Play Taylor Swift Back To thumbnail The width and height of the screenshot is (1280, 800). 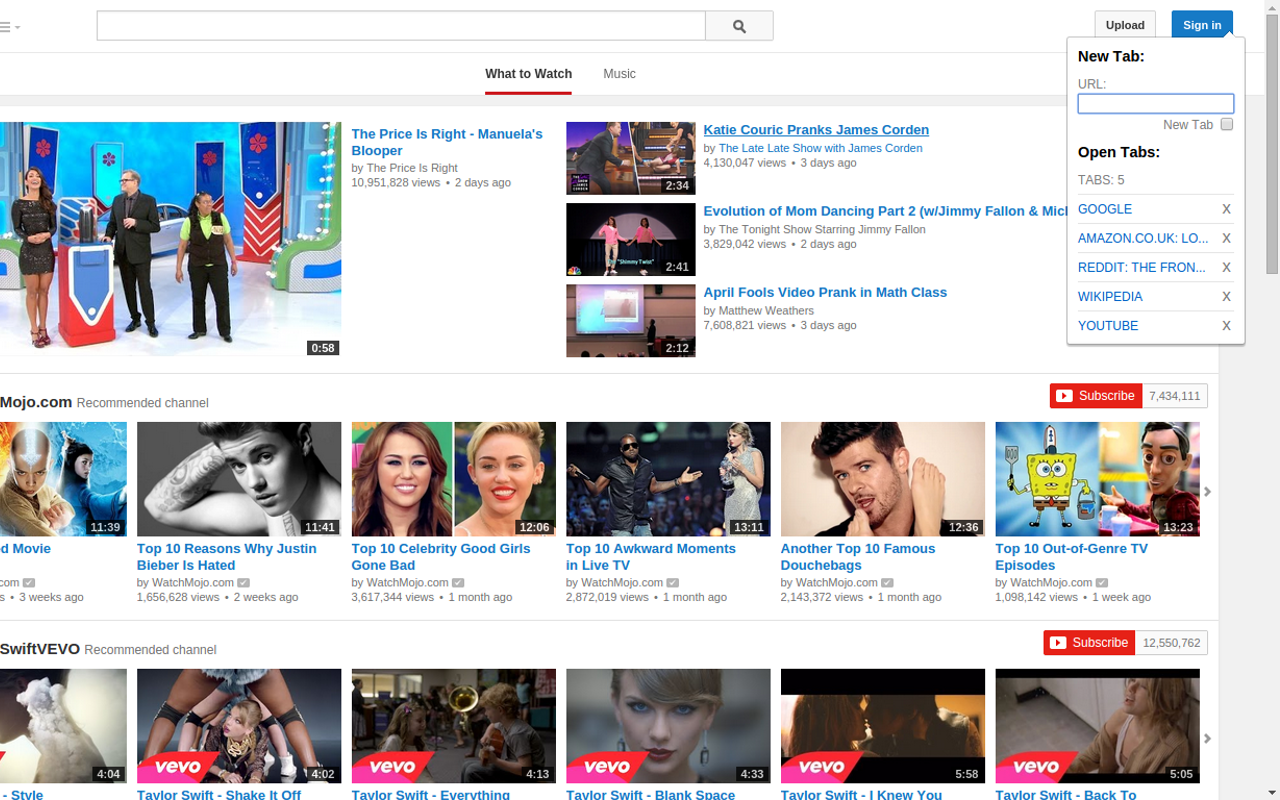pyautogui.click(x=1097, y=726)
